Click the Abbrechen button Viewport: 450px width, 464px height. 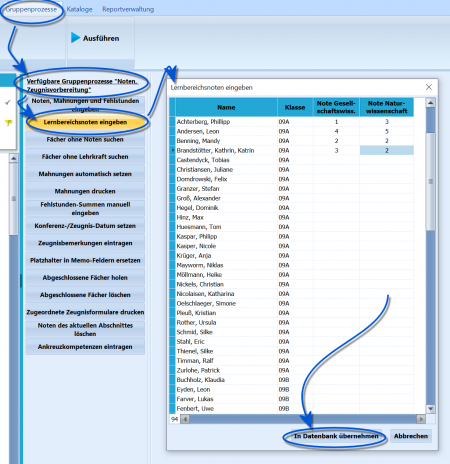[x=411, y=436]
